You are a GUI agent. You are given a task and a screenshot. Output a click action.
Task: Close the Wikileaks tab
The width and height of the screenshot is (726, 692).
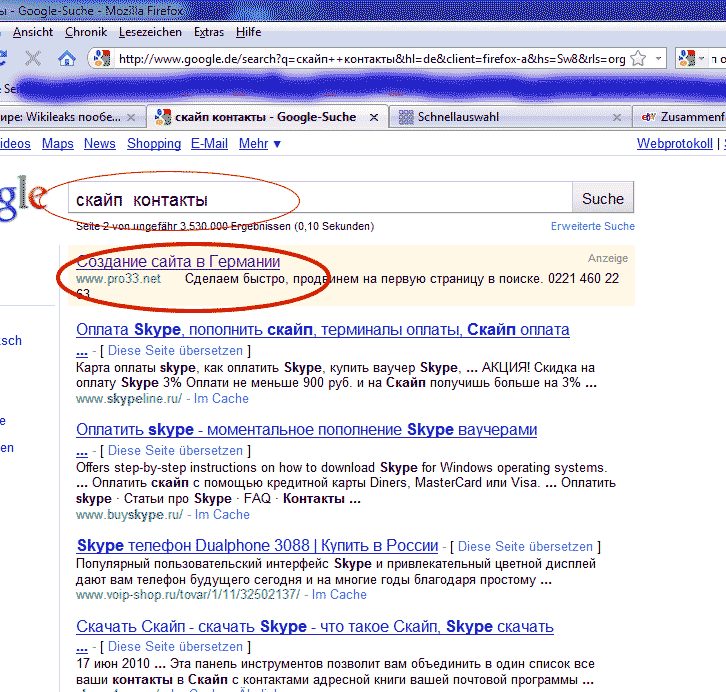pyautogui.click(x=131, y=118)
